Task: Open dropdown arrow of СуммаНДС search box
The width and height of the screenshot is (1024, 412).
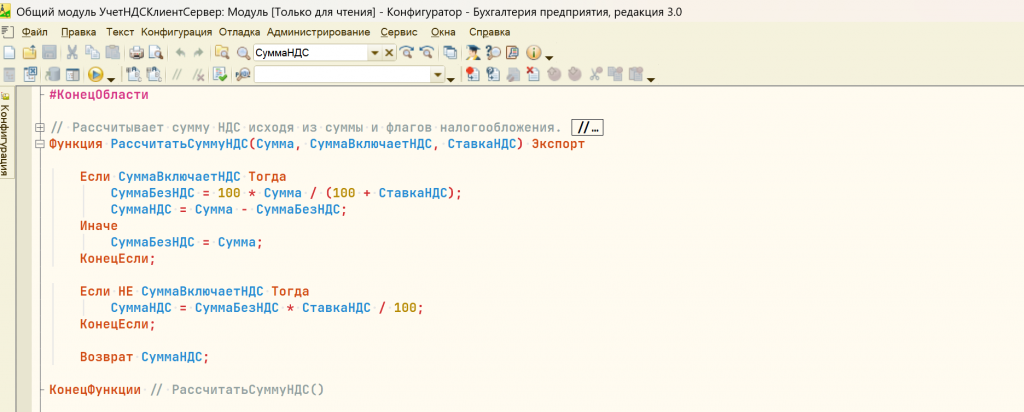Action: pos(375,54)
